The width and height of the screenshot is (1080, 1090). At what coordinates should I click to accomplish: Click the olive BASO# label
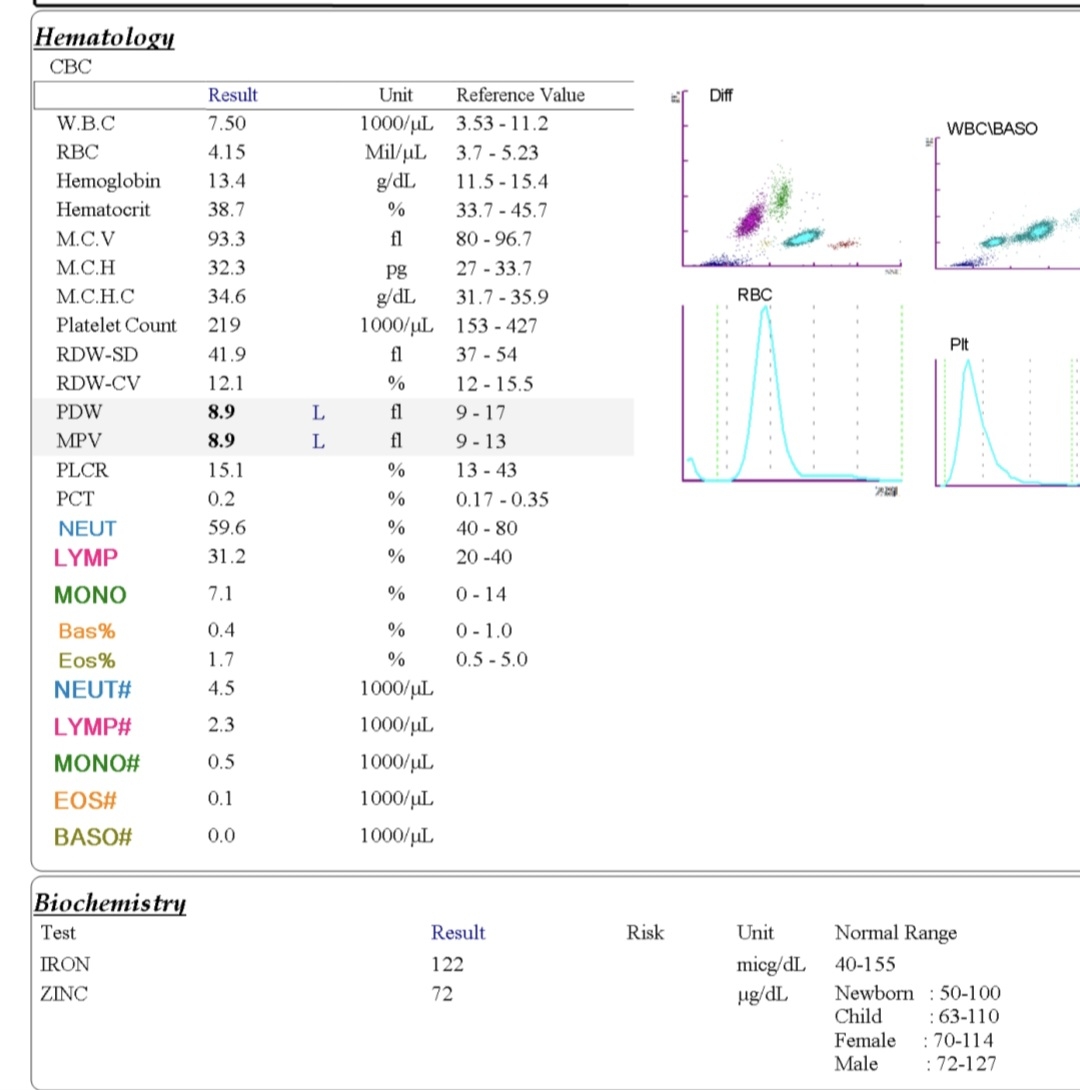click(x=93, y=837)
